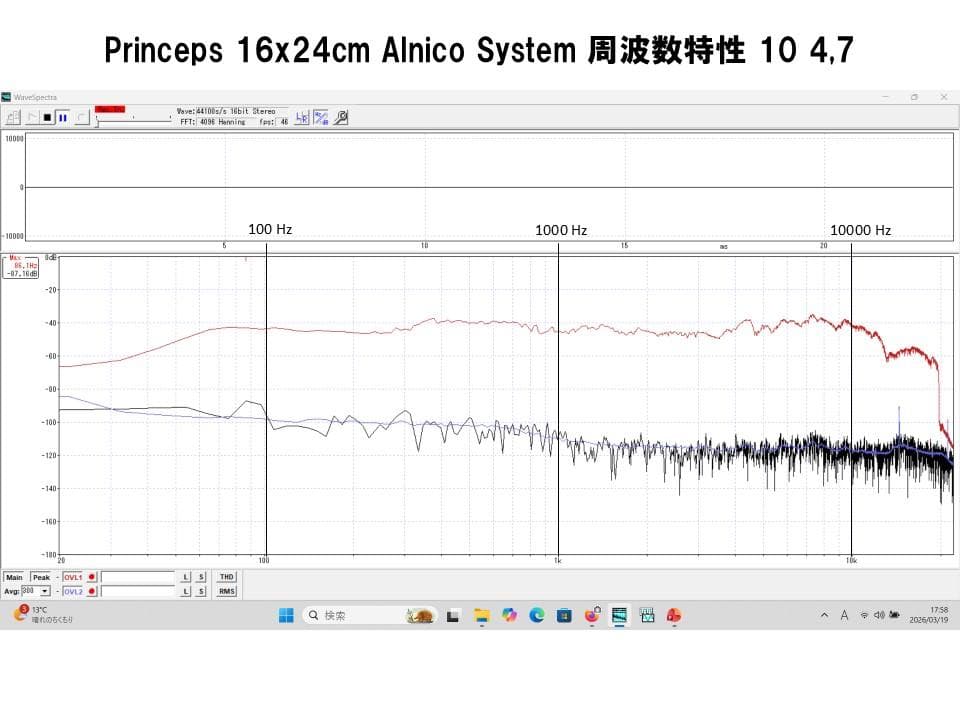The width and height of the screenshot is (960, 720).
Task: Click the fps value 46
Action: click(284, 122)
